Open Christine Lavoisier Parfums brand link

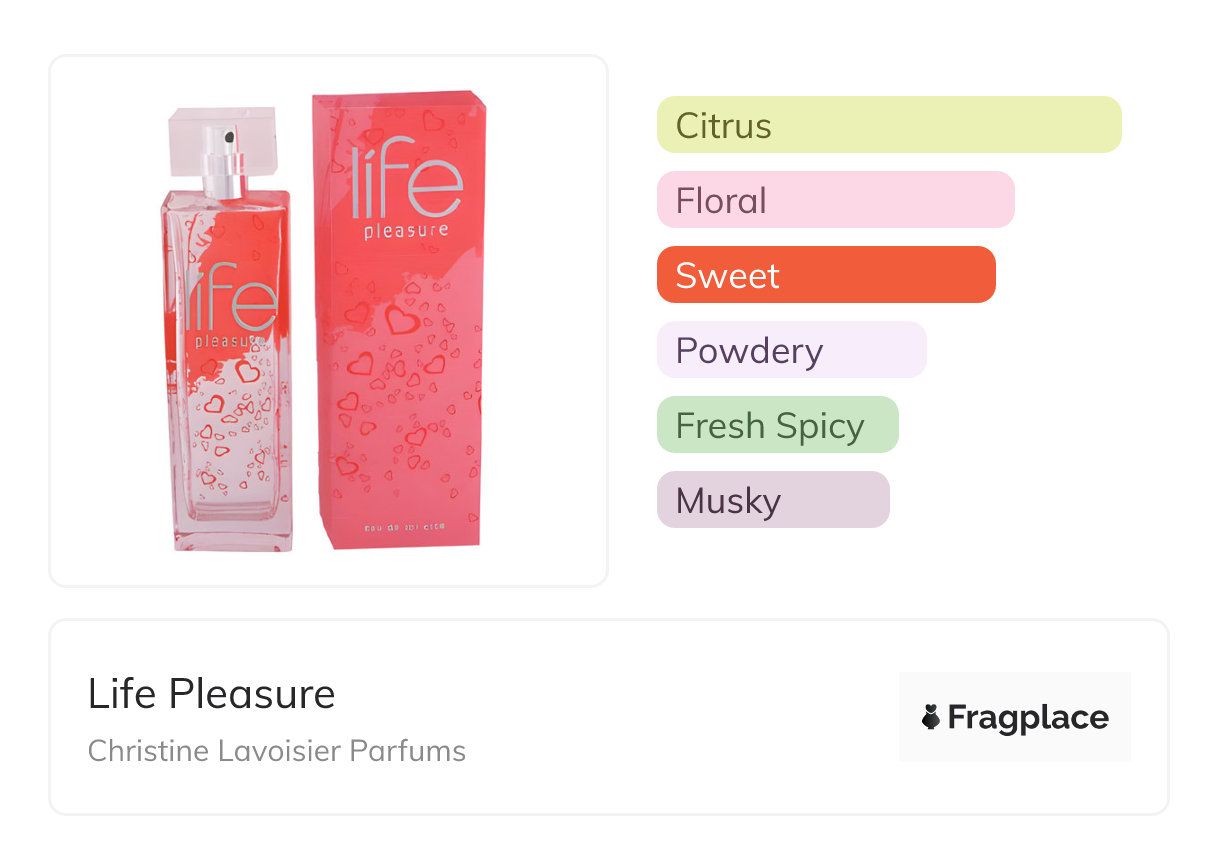pos(277,750)
